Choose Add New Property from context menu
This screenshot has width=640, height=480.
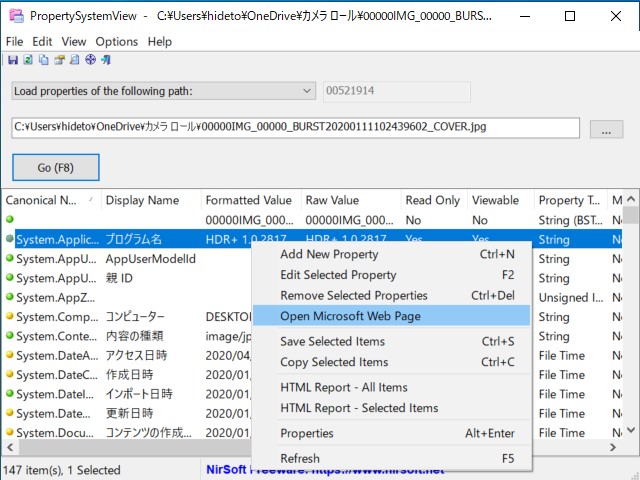pos(392,254)
